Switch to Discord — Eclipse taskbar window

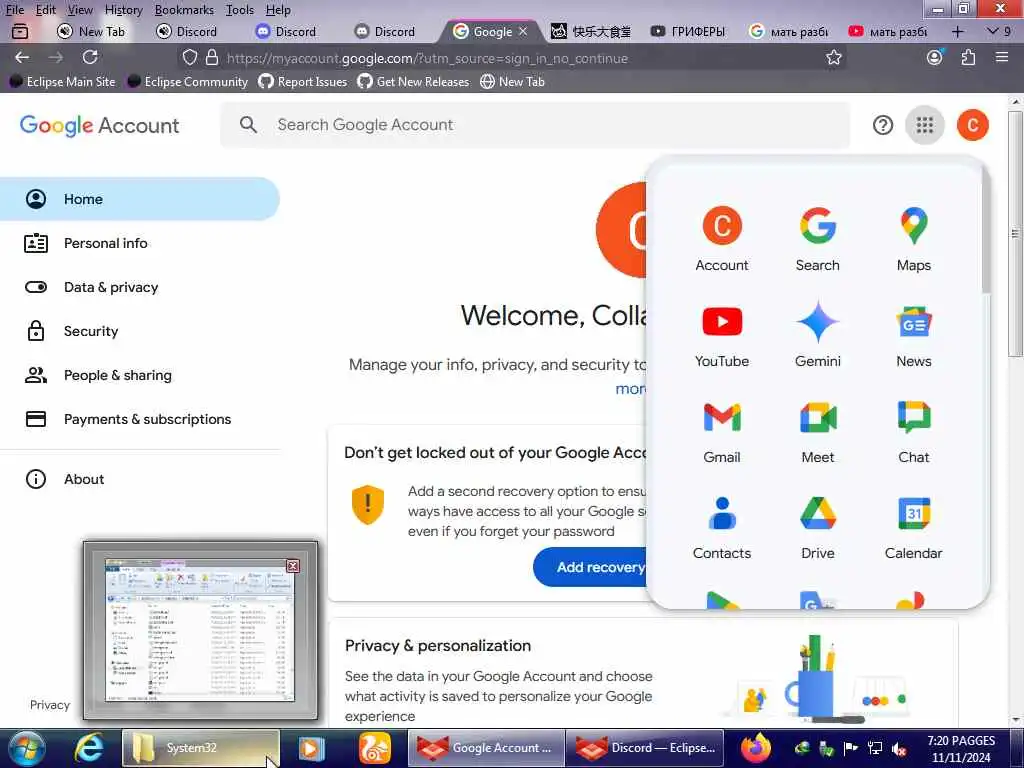pyautogui.click(x=646, y=748)
